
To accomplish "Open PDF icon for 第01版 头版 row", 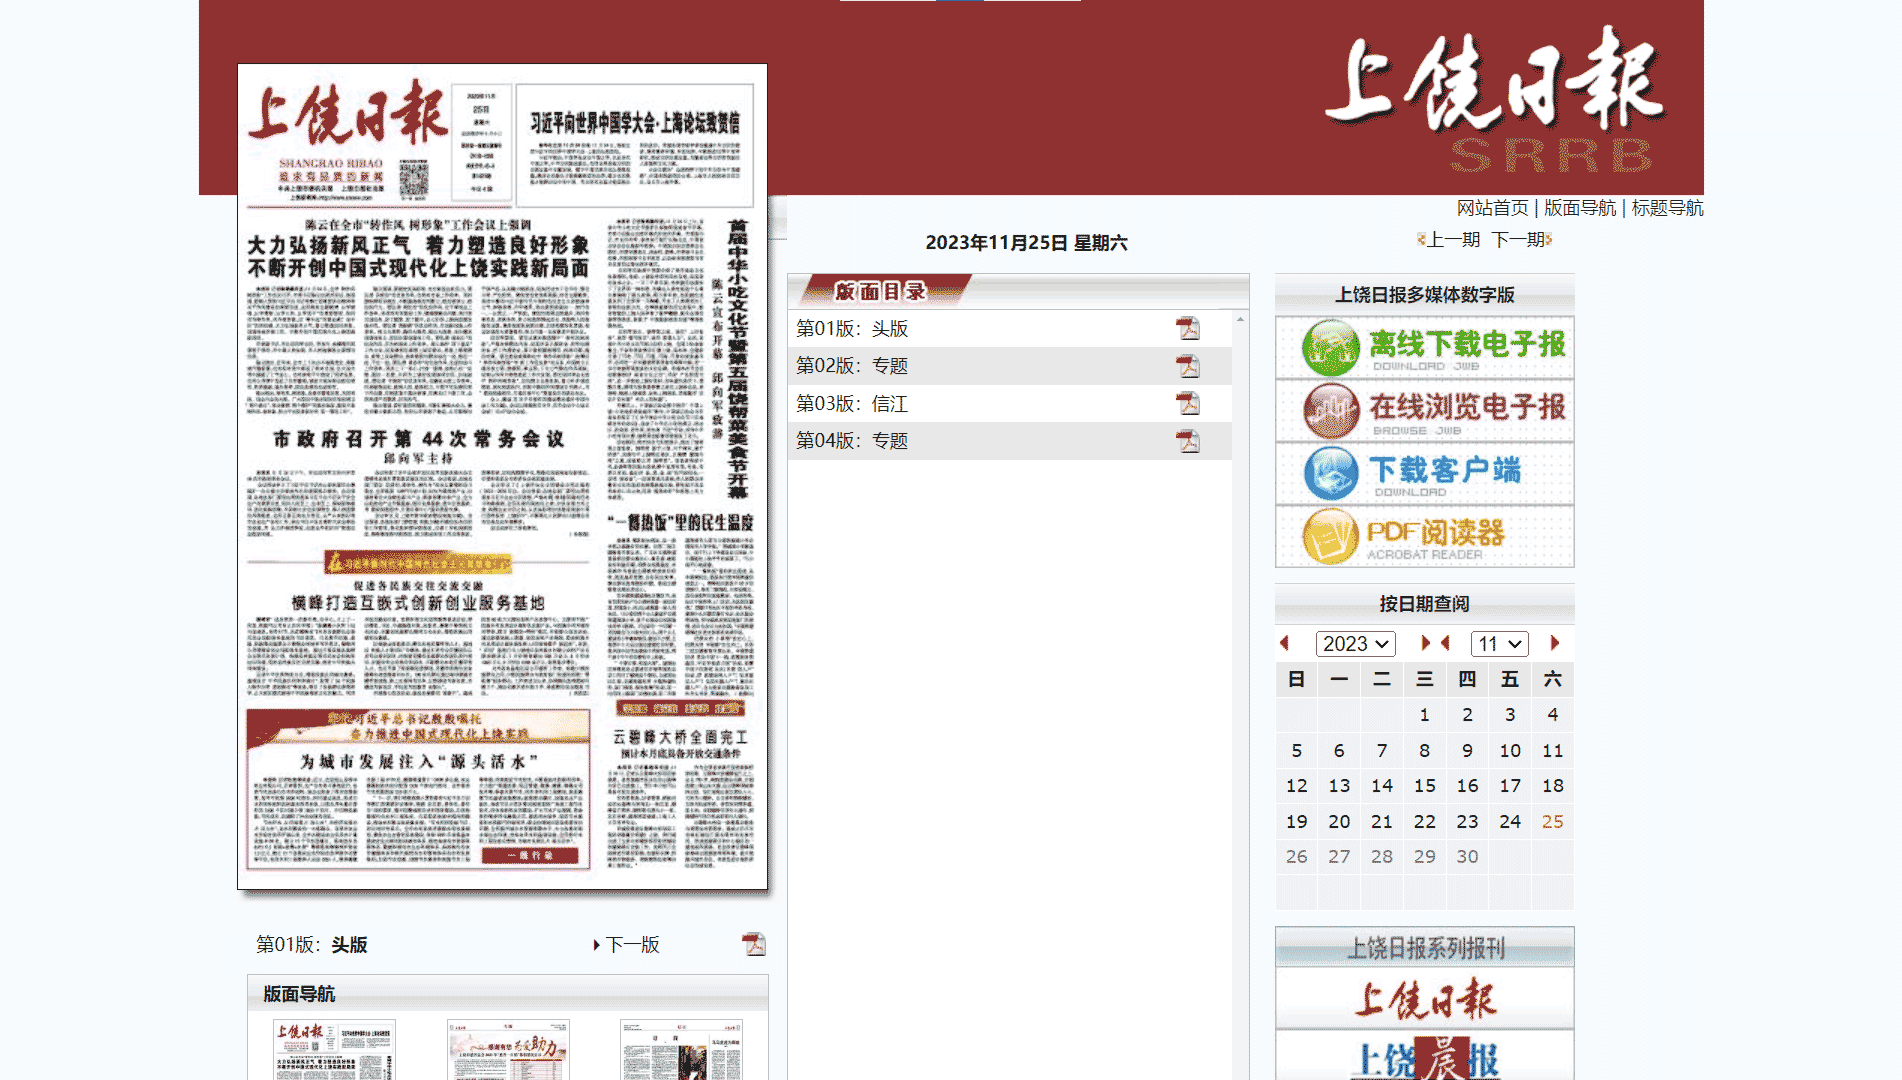I will 1187,328.
